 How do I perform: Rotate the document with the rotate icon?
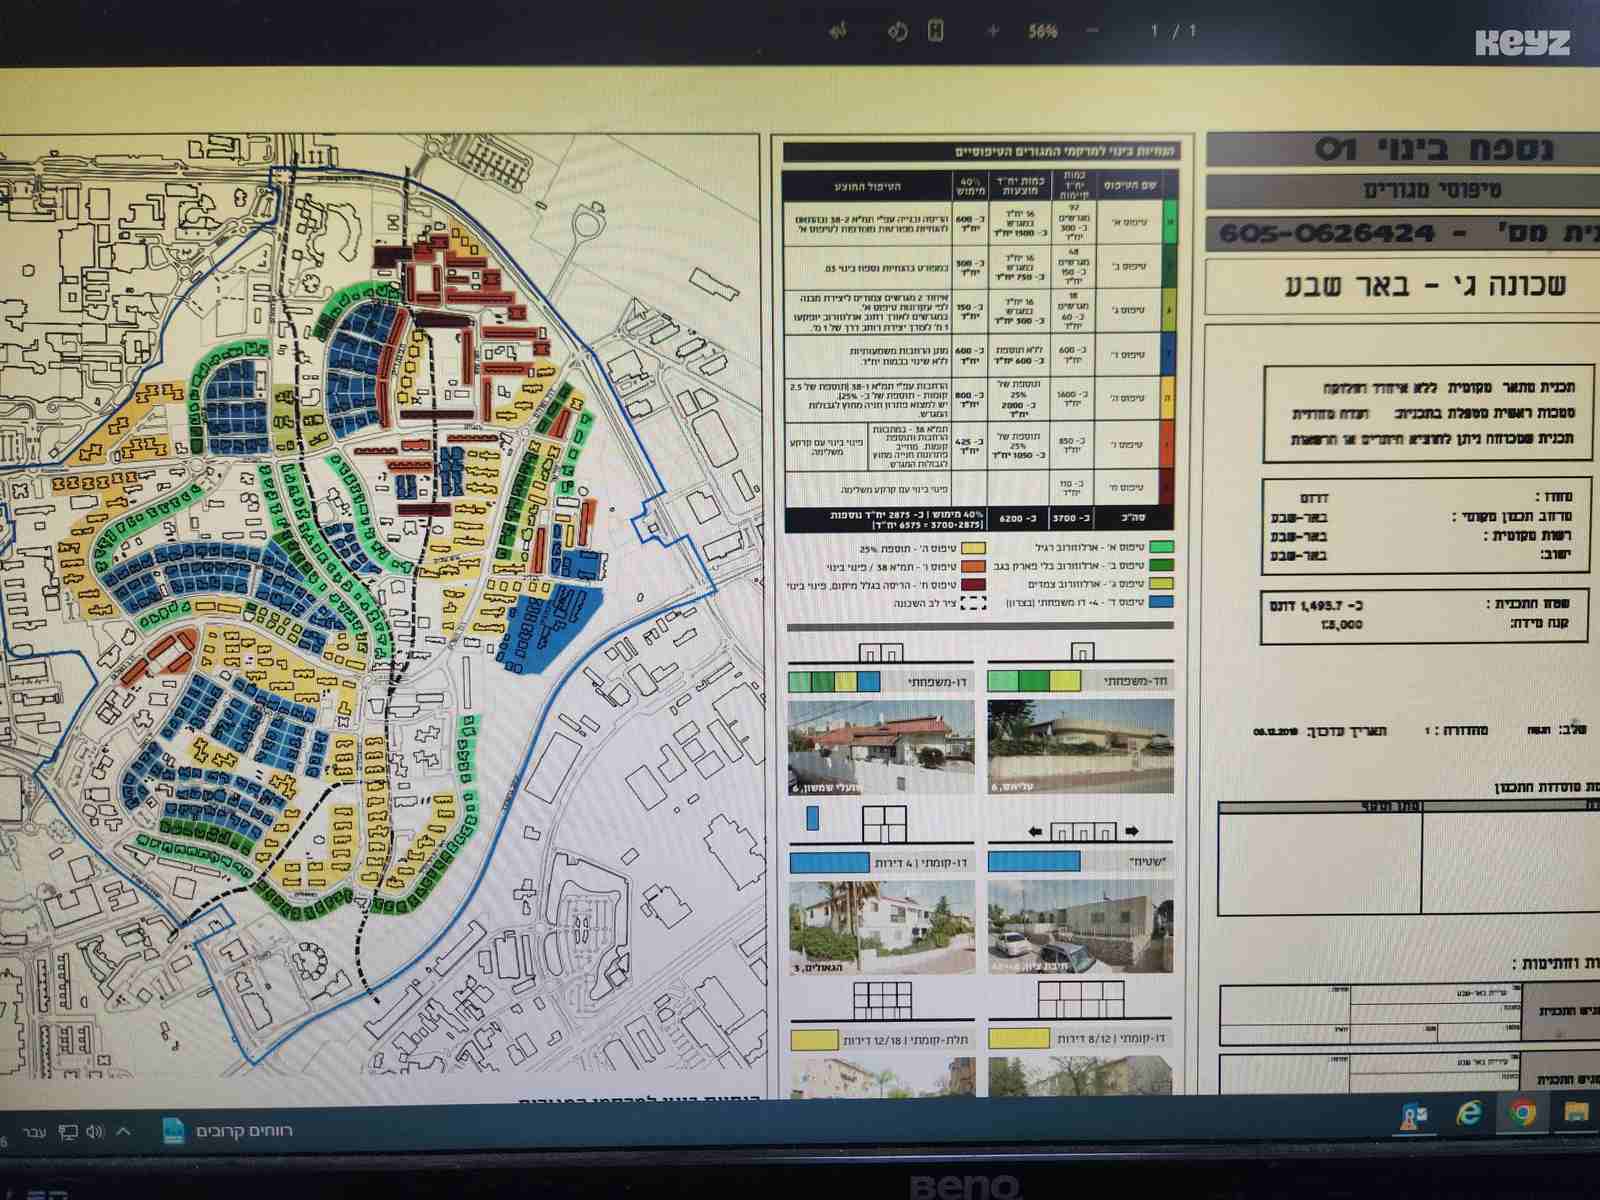897,31
